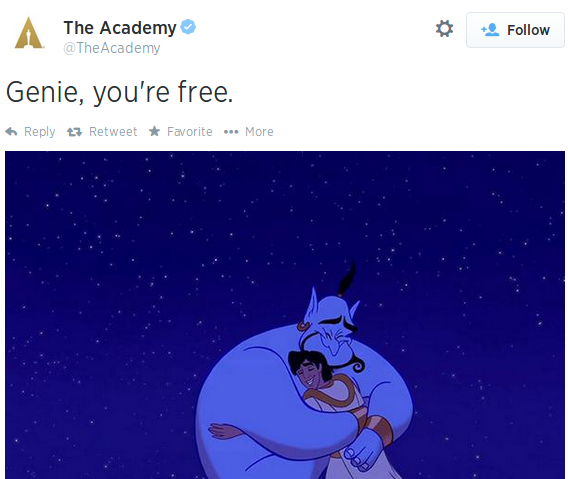Click the add-person icon in Follow button
Image resolution: width=568 pixels, height=479 pixels.
coord(490,30)
